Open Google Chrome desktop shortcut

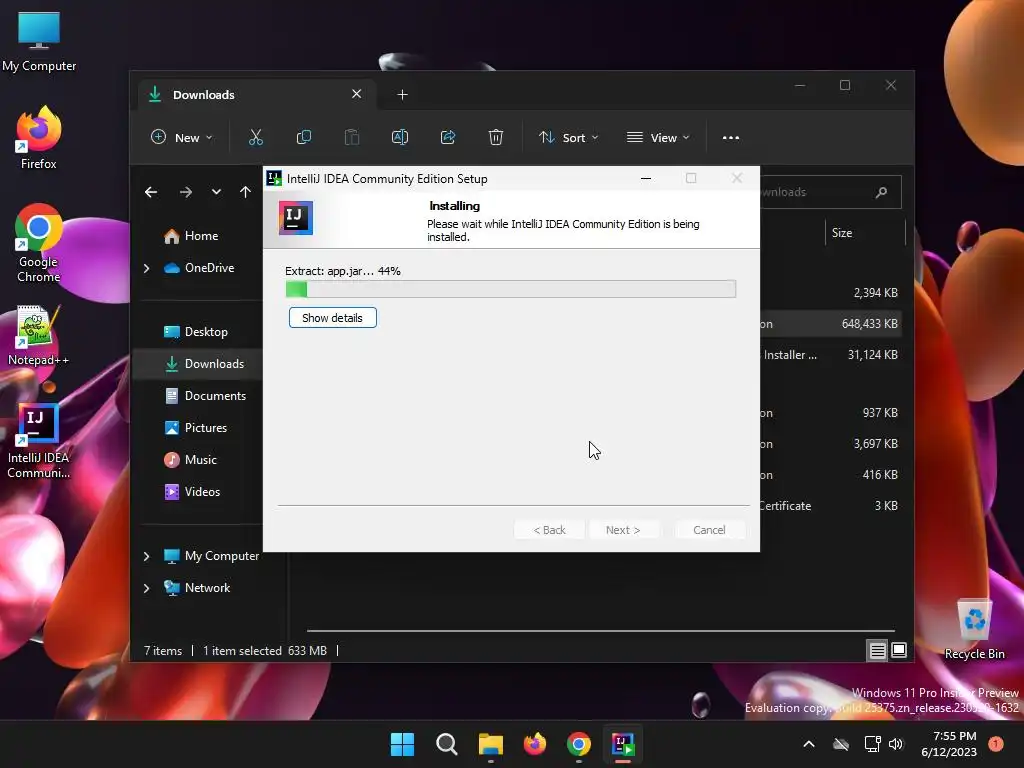coord(39,243)
